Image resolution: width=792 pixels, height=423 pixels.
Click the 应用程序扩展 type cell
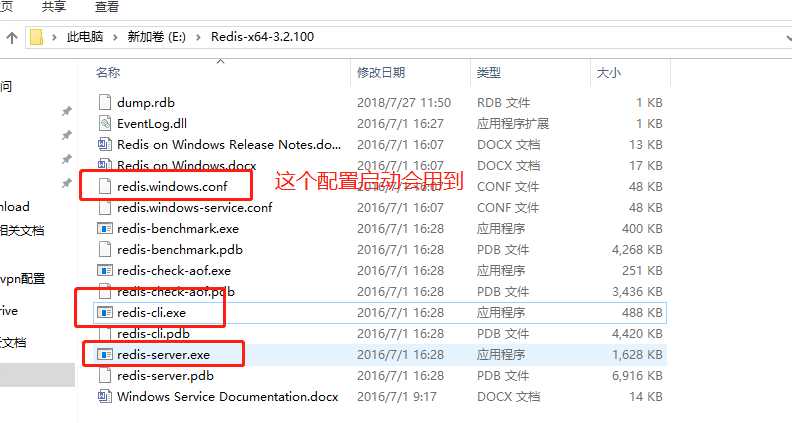click(513, 123)
